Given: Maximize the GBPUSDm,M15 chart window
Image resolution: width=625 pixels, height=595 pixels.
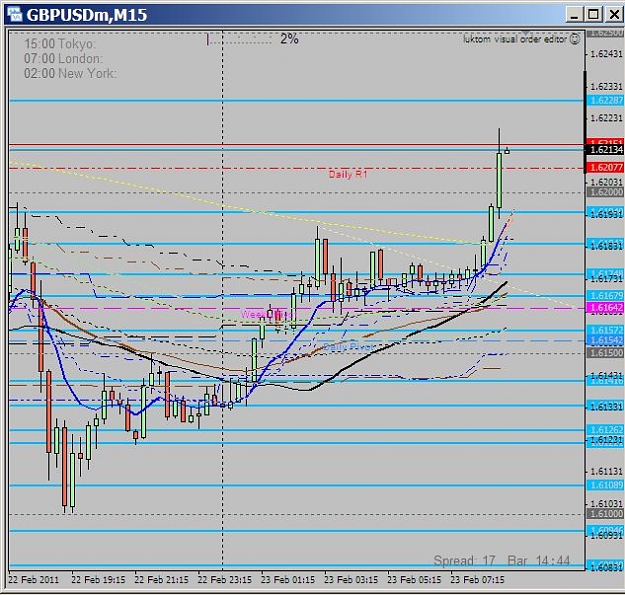Looking at the screenshot, I should 593,15.
